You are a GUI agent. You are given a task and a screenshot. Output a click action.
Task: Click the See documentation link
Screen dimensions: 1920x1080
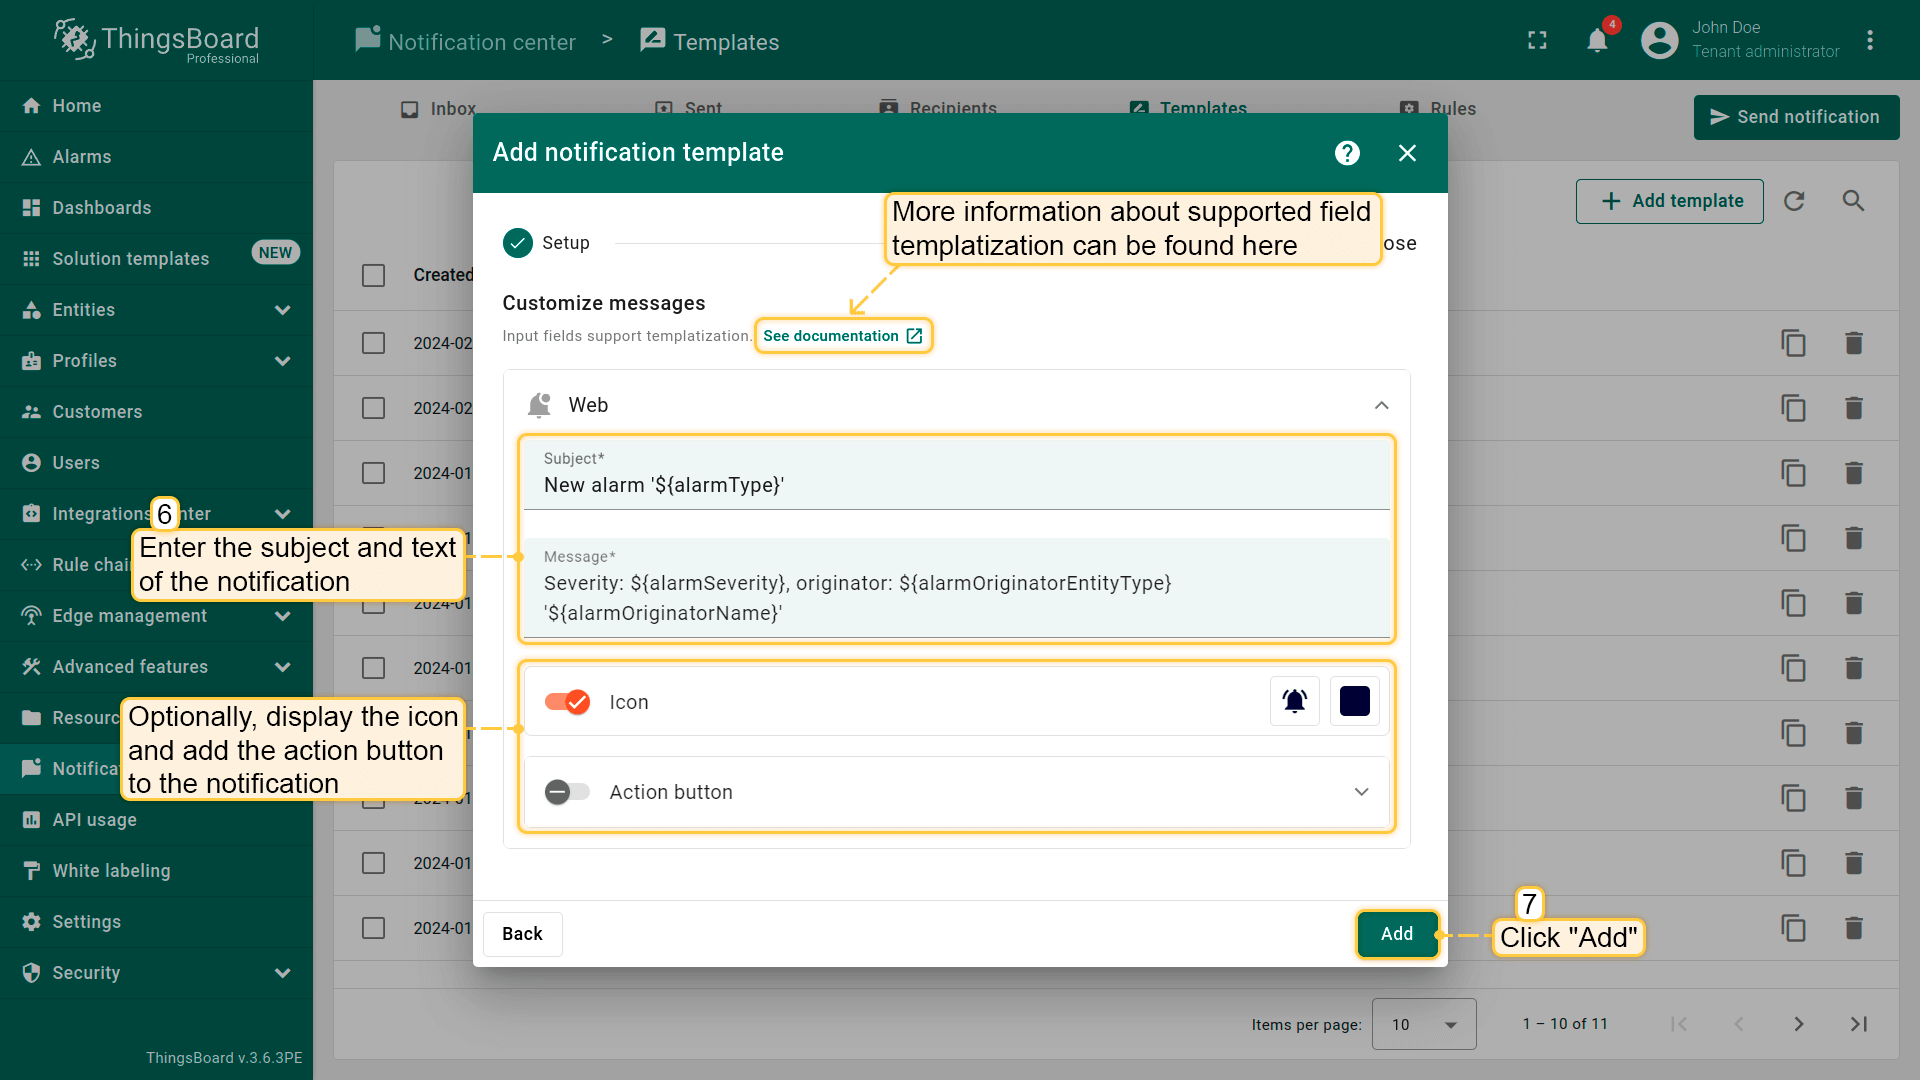[x=842, y=336]
